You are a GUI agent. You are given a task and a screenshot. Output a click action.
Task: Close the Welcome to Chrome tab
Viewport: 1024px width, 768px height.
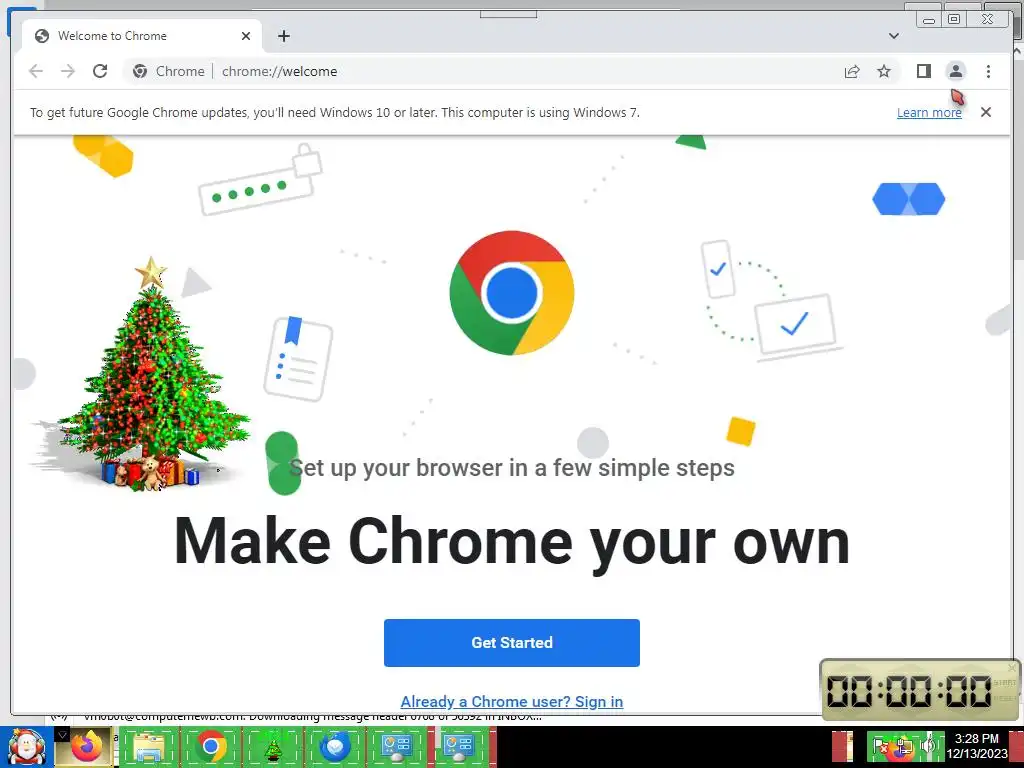point(246,36)
